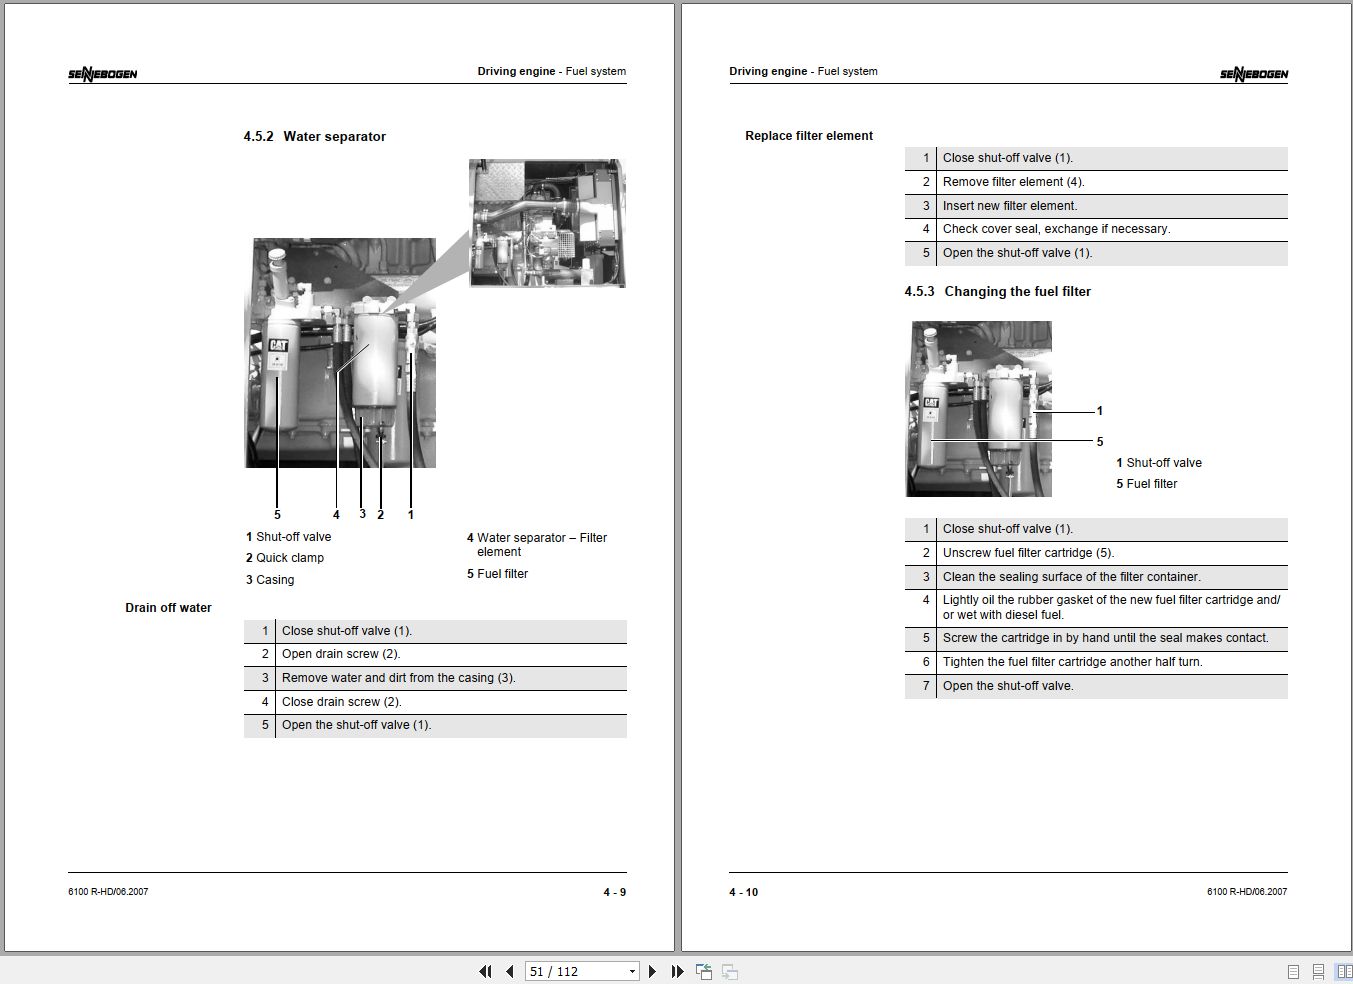Click legend '3 Casing'
The image size is (1353, 984).
tap(270, 580)
